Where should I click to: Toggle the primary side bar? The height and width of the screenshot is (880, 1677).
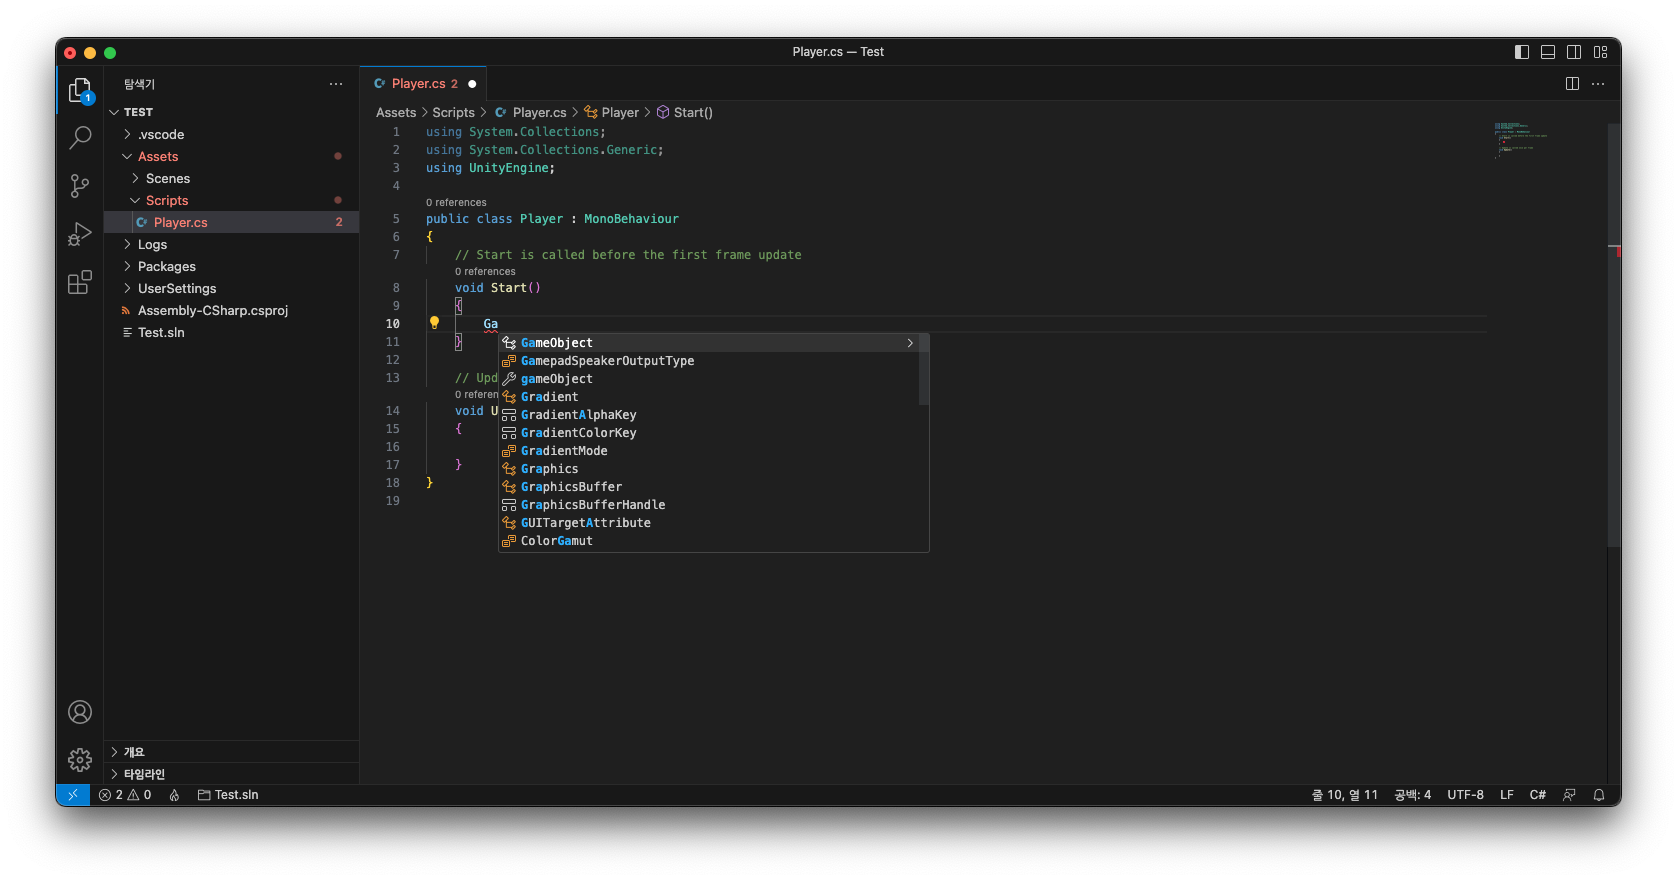click(x=1522, y=52)
